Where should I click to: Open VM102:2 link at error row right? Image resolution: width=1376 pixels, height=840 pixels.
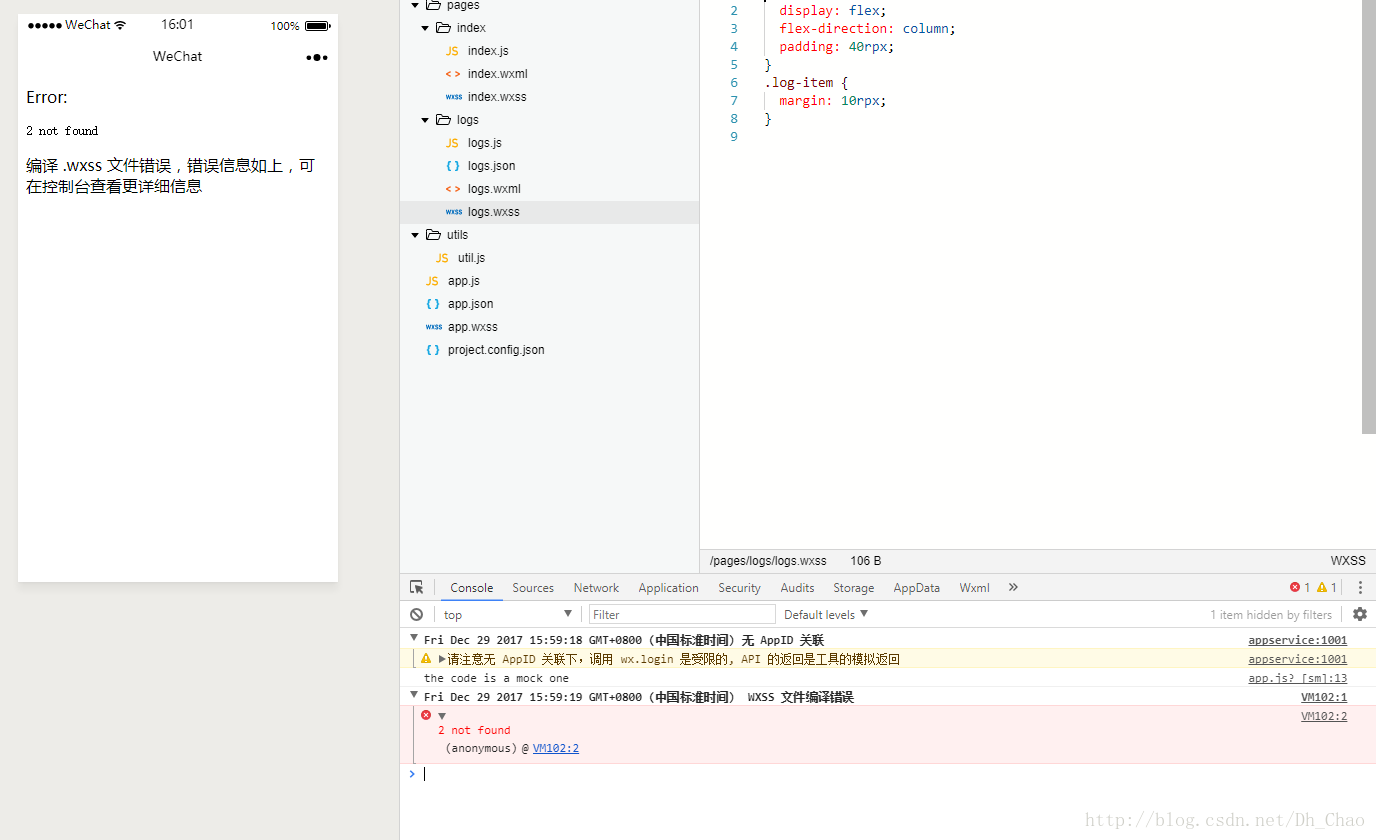coord(1324,716)
